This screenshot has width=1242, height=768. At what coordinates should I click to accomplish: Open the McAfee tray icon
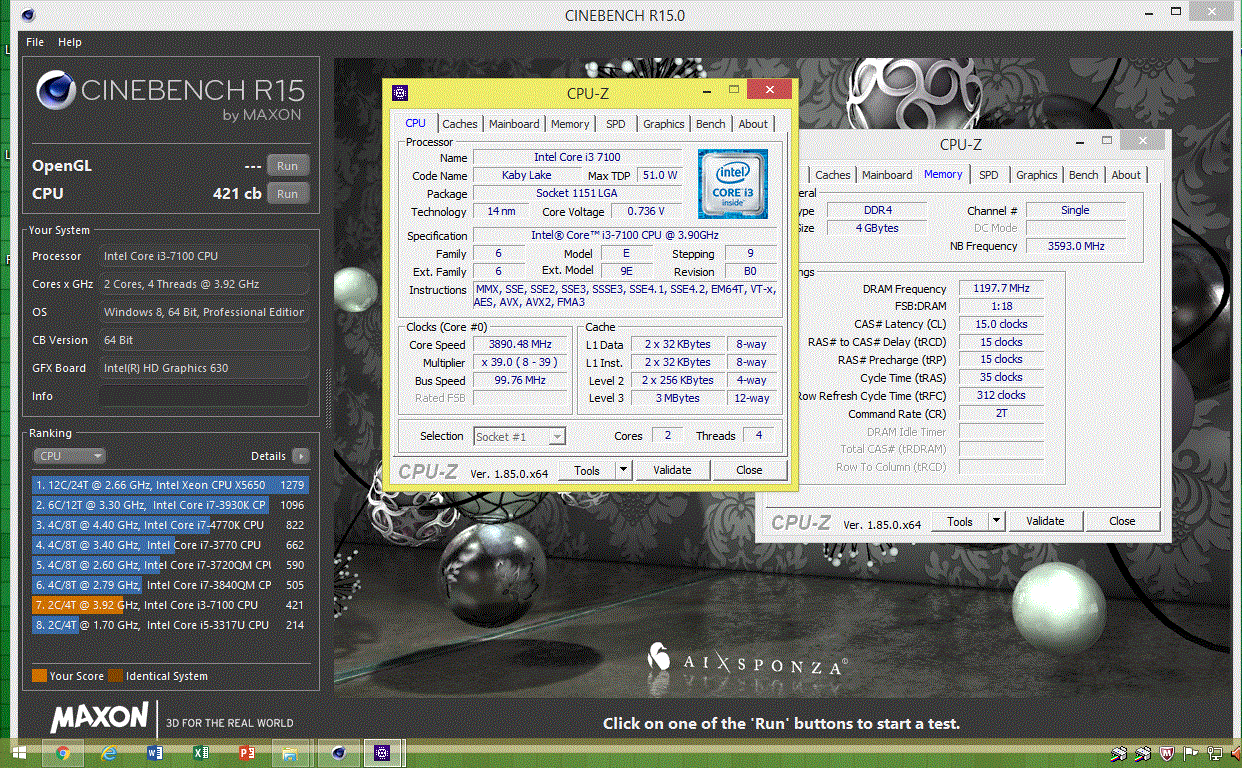[x=1167, y=753]
